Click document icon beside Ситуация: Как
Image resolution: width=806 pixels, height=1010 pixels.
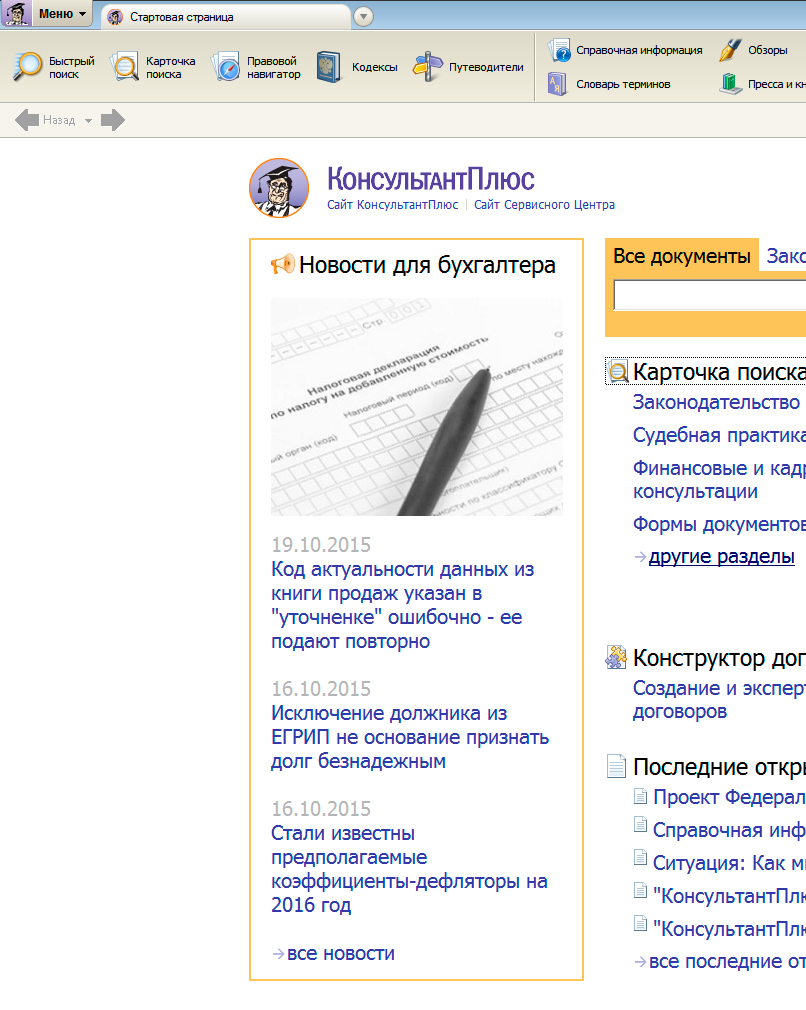(x=640, y=857)
